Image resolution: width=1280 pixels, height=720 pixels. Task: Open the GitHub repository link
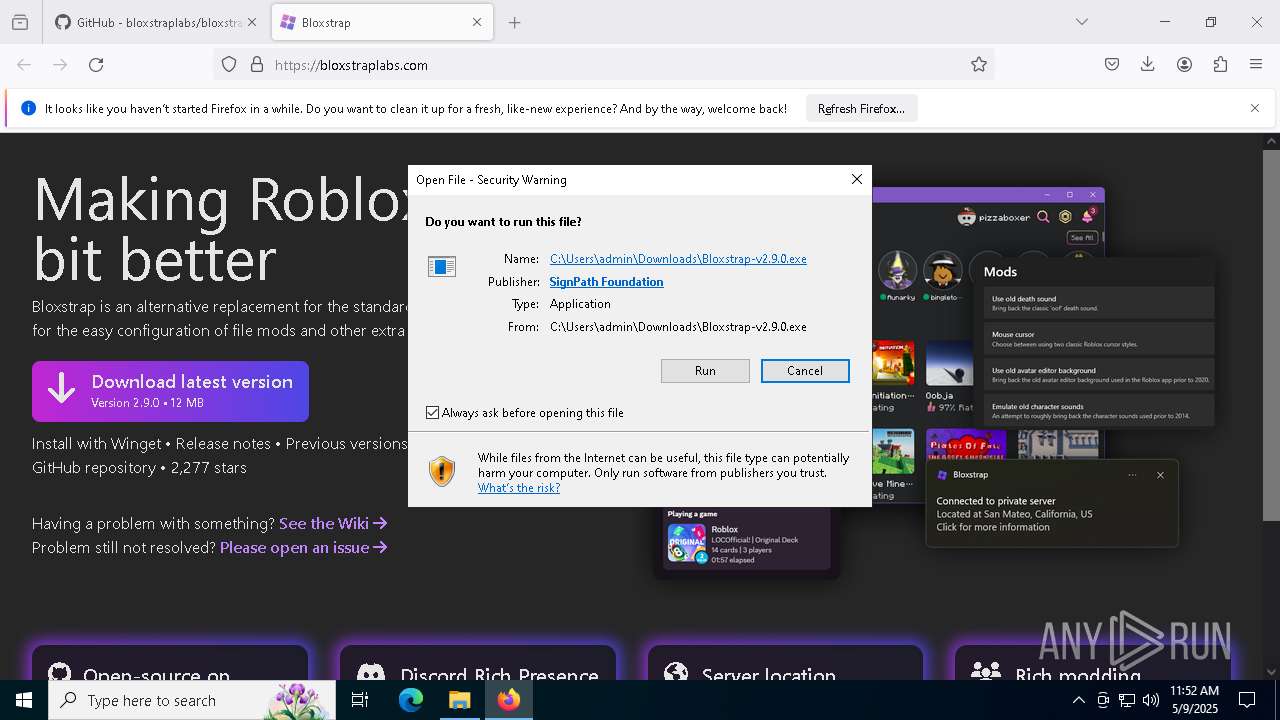coord(93,468)
